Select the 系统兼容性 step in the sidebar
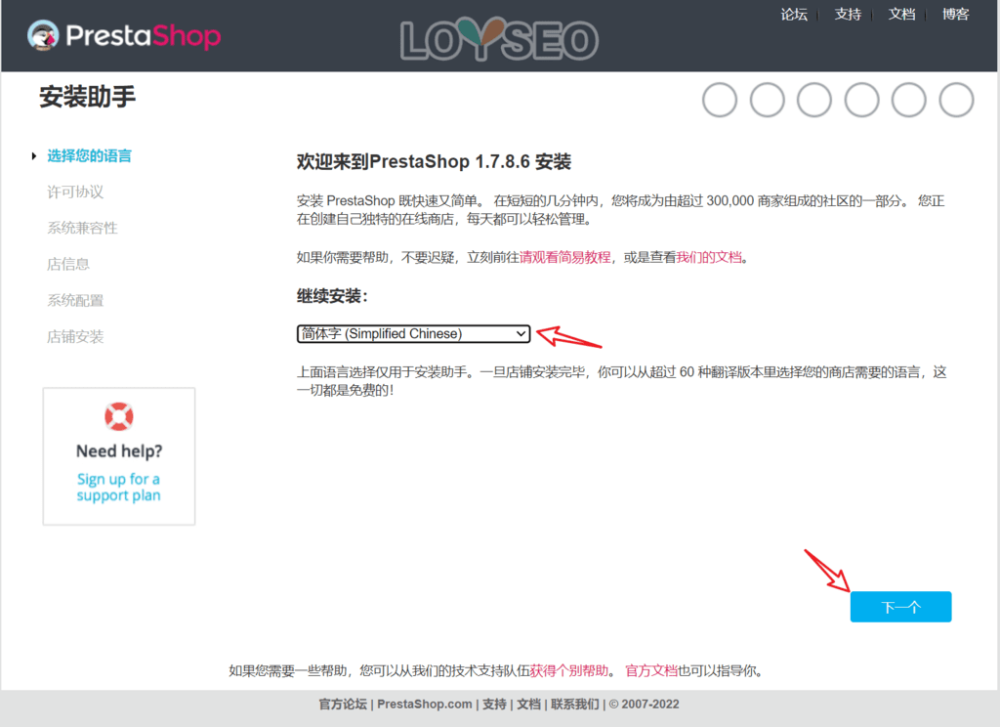The height and width of the screenshot is (727, 1000). (82, 228)
